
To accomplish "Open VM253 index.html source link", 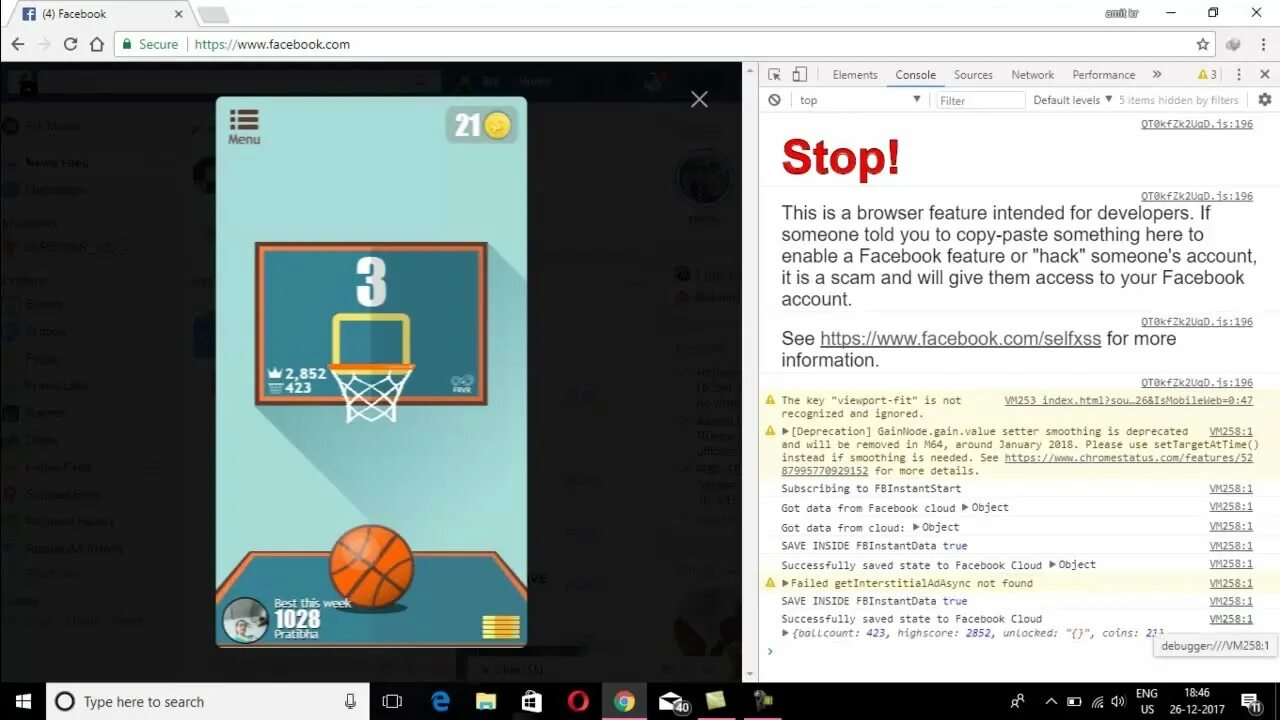I will [1129, 400].
